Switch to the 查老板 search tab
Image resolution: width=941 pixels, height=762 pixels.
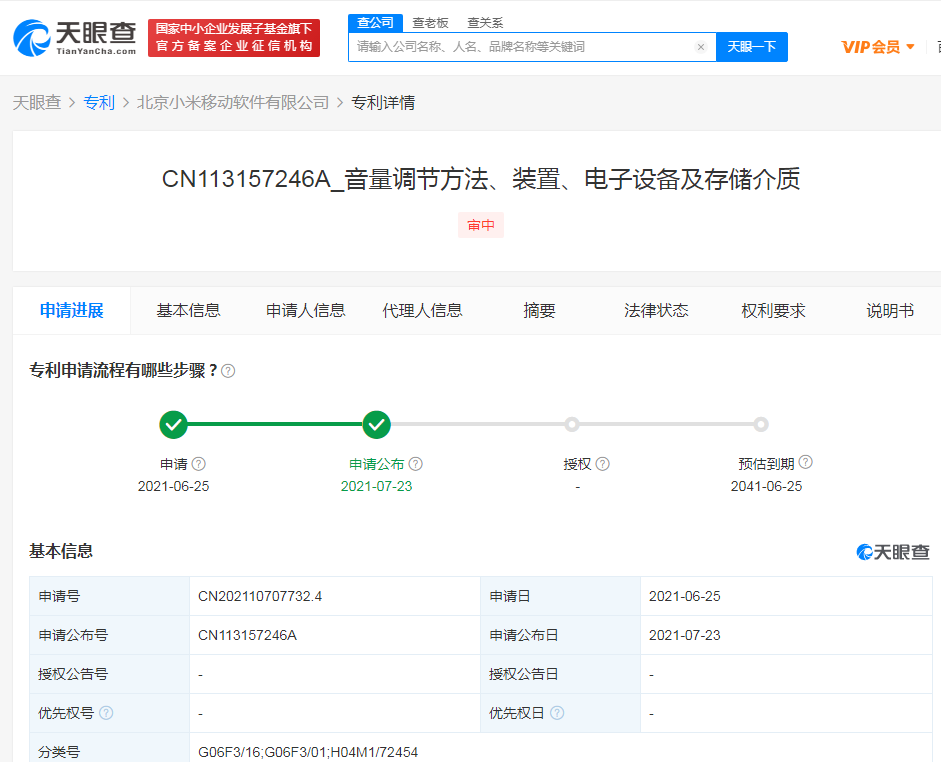[x=431, y=22]
